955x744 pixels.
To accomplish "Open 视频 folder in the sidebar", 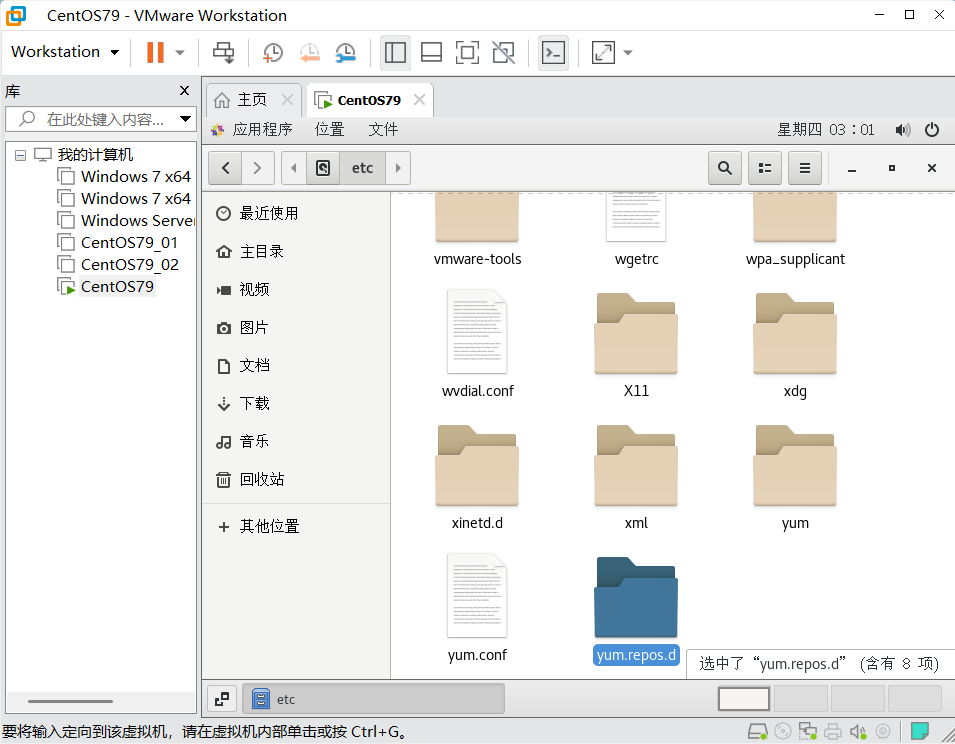I will [x=296, y=289].
